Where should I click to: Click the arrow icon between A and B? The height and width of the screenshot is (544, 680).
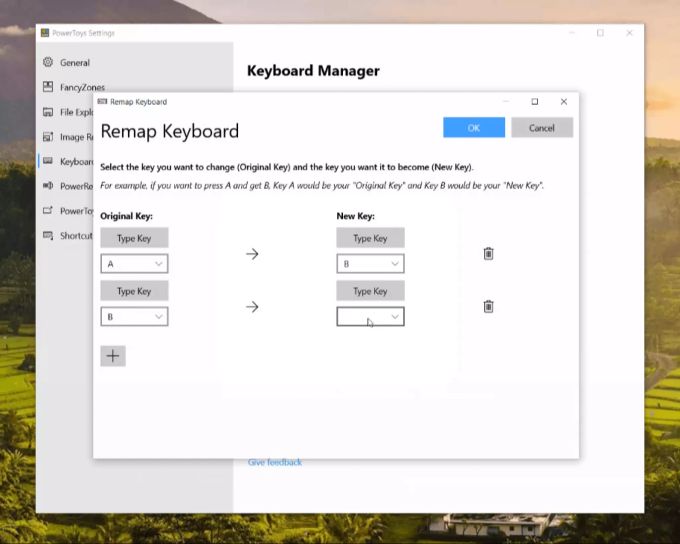(252, 254)
